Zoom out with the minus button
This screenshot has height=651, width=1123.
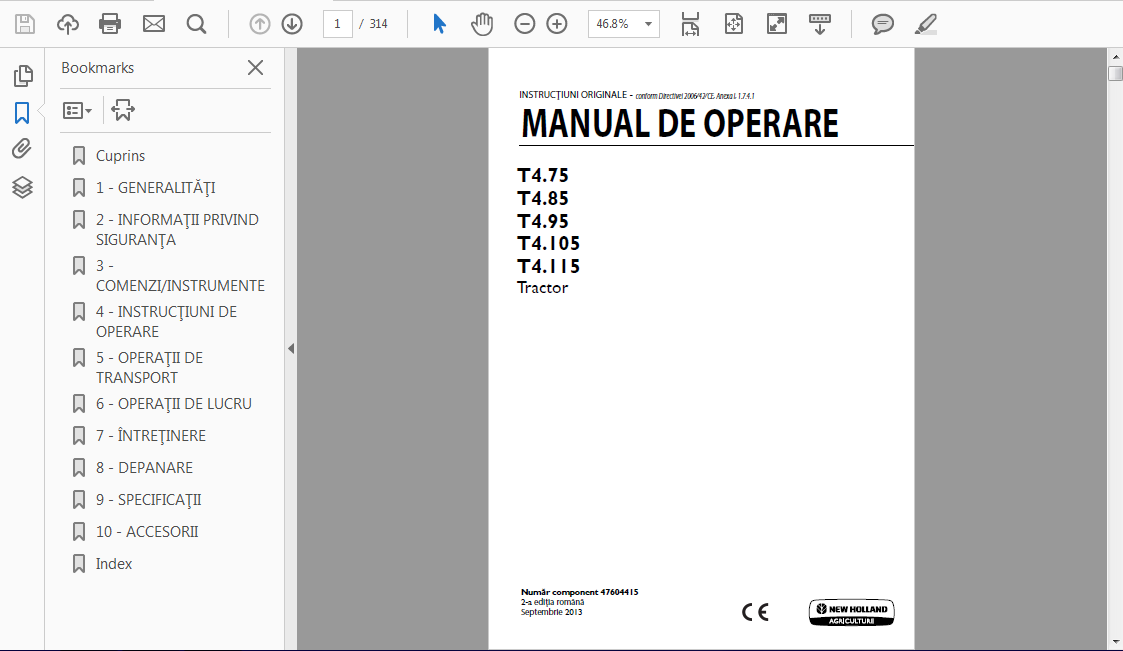[x=524, y=24]
